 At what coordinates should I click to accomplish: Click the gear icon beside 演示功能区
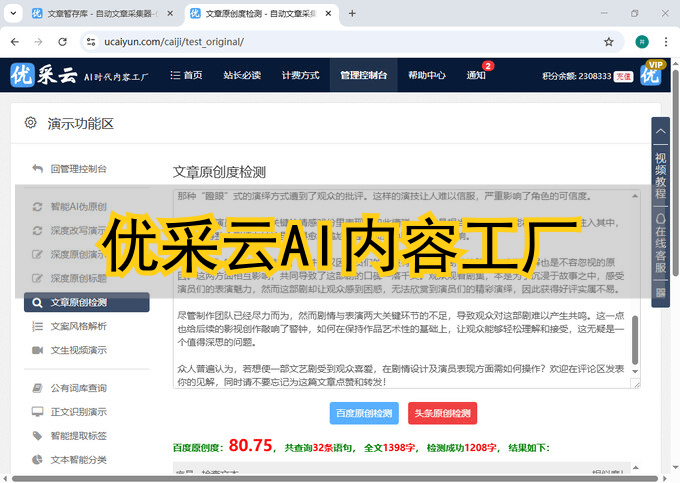30,123
